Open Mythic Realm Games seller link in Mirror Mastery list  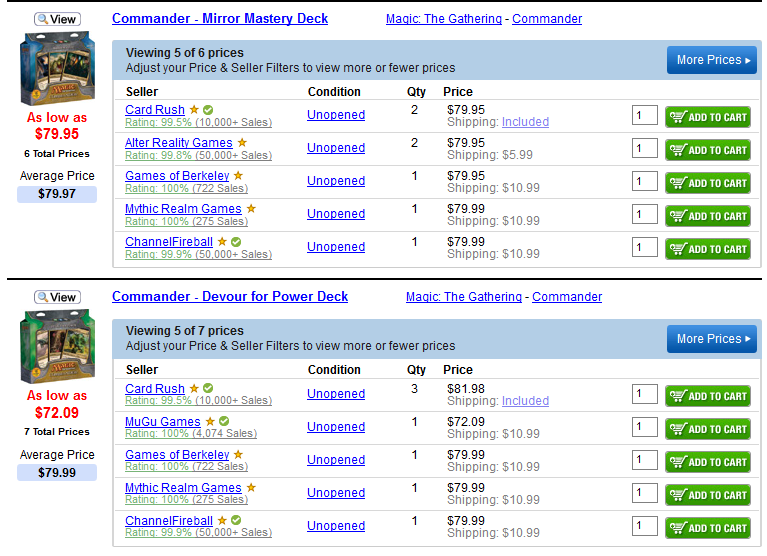(183, 209)
